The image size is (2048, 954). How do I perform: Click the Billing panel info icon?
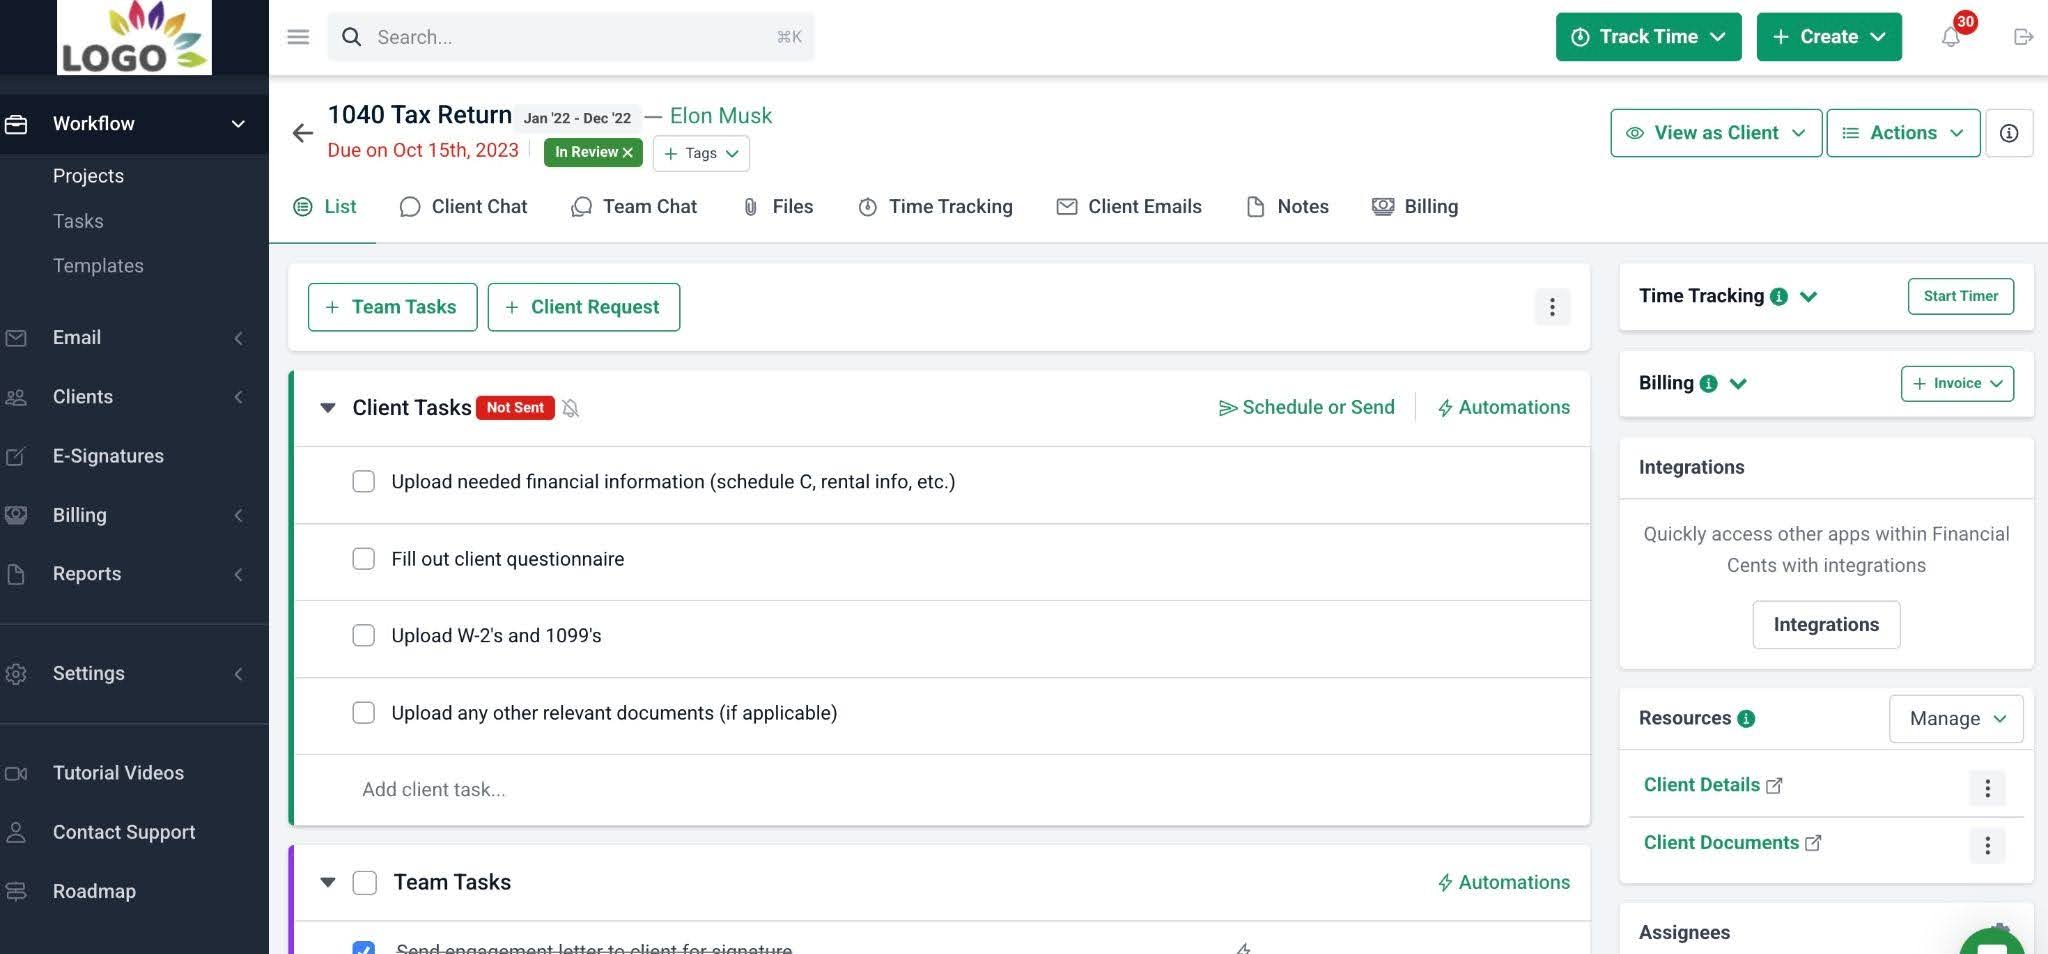1708,383
